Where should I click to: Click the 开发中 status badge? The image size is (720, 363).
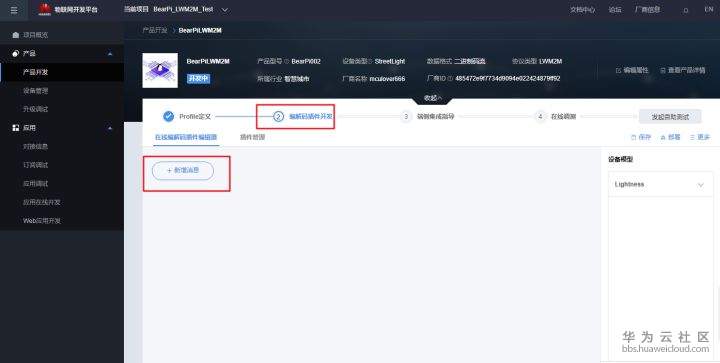tap(198, 78)
